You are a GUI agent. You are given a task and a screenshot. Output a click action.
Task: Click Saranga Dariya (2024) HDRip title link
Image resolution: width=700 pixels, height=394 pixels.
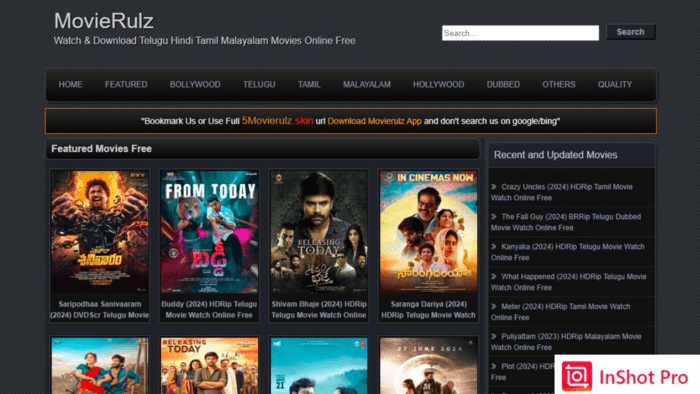point(429,310)
